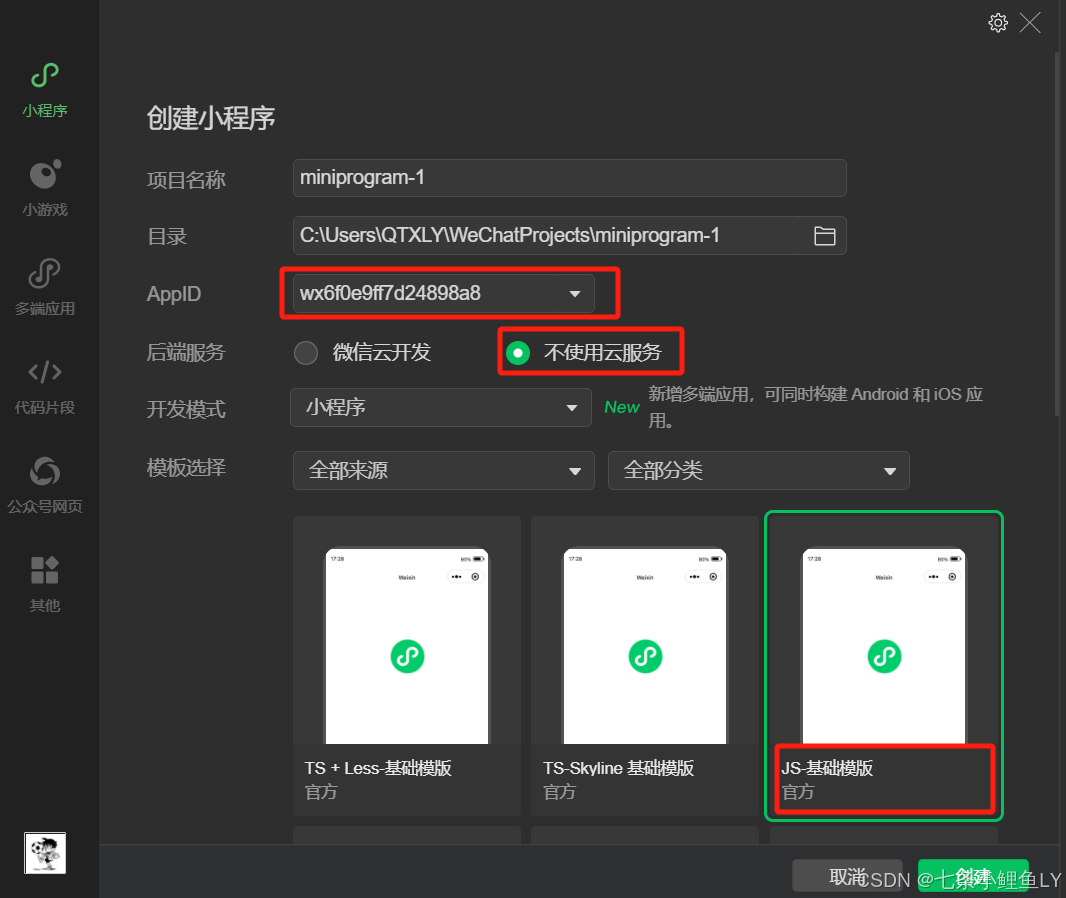
Task: Select the 微信云开发 radio button
Action: [305, 353]
